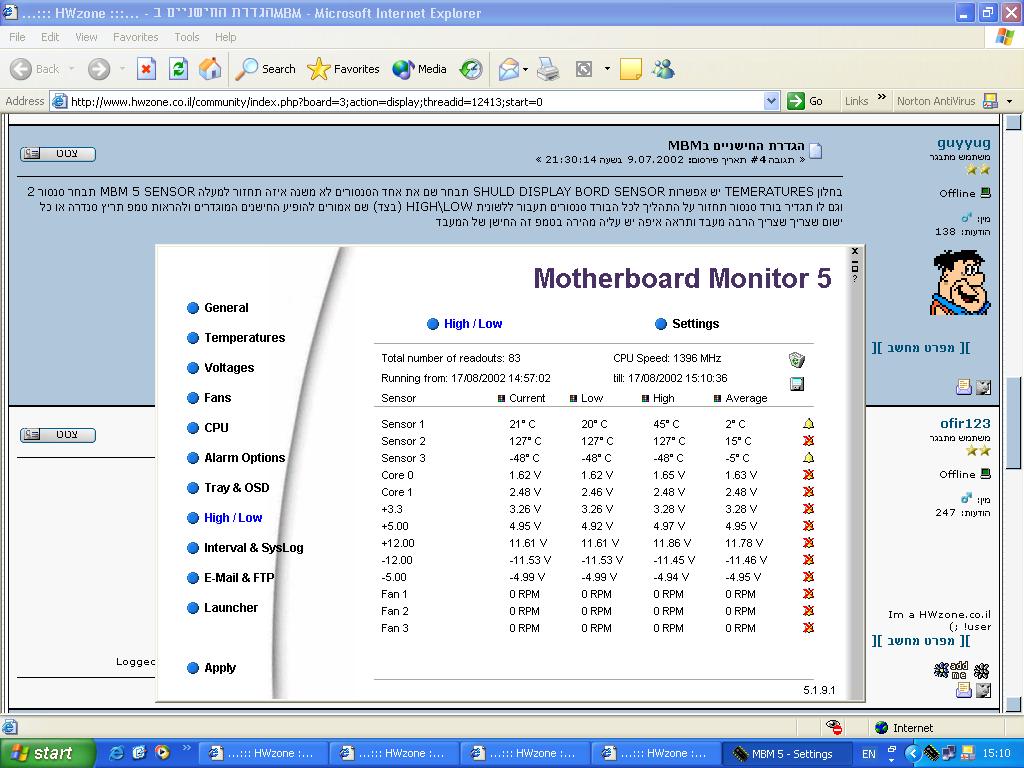Open the Search pane
Image resolution: width=1024 pixels, height=768 pixels.
(x=265, y=69)
